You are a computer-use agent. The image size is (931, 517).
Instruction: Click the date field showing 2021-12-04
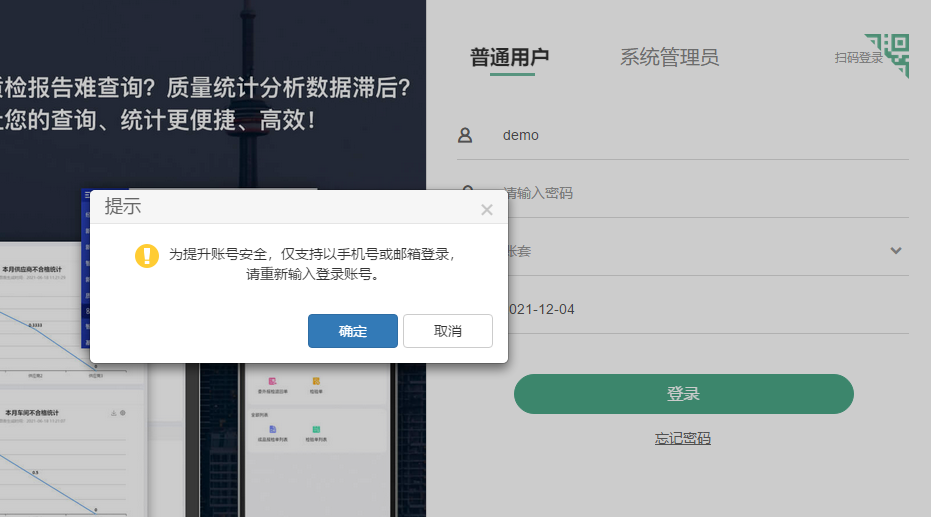pos(709,309)
